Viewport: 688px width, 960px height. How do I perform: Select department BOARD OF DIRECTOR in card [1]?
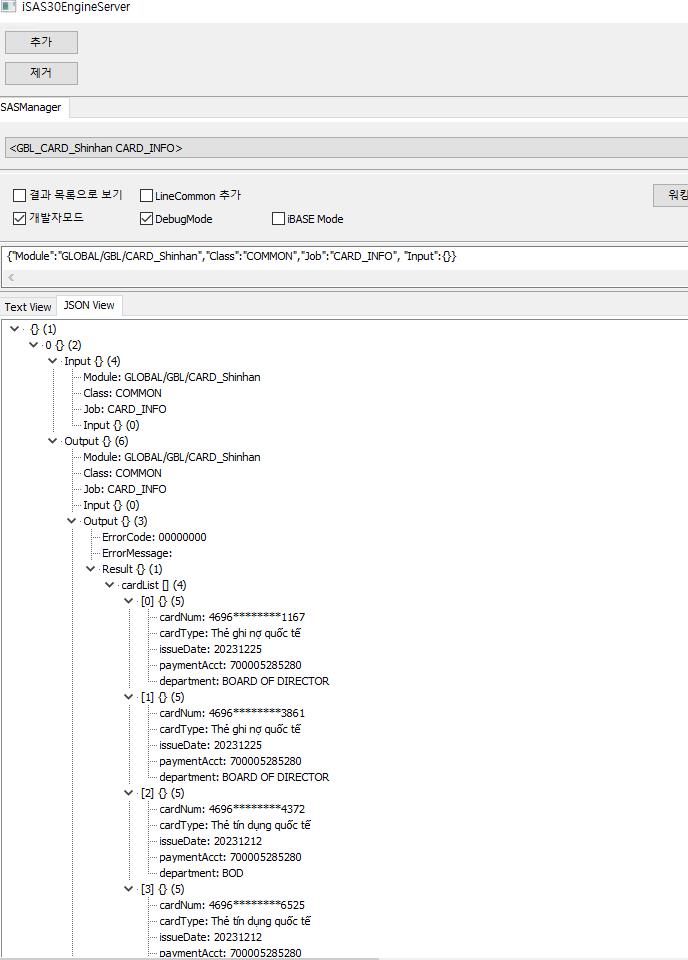click(x=244, y=777)
